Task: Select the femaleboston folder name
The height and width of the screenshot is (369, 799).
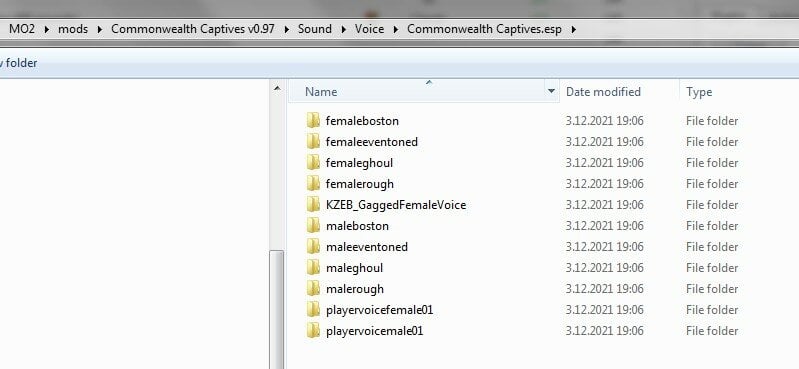Action: 362,121
